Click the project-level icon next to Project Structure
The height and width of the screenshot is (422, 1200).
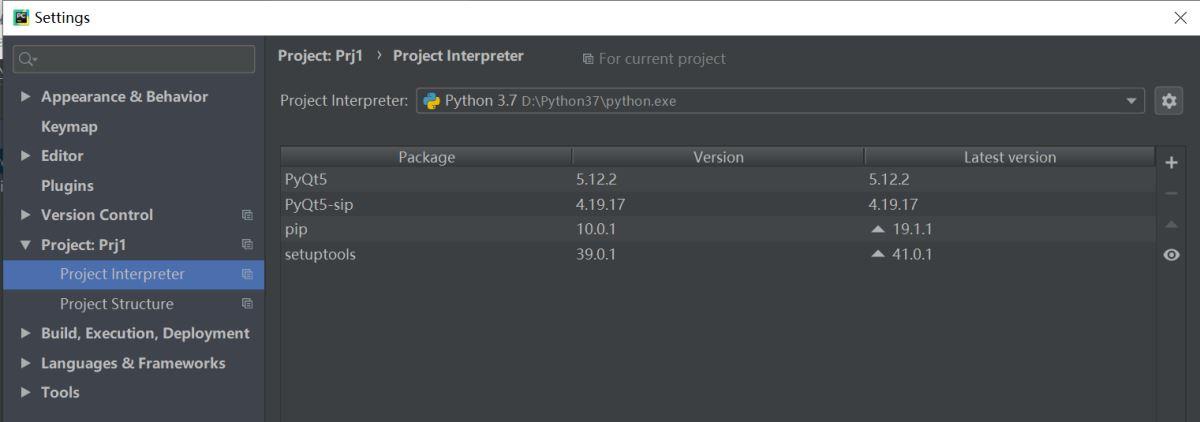point(247,304)
